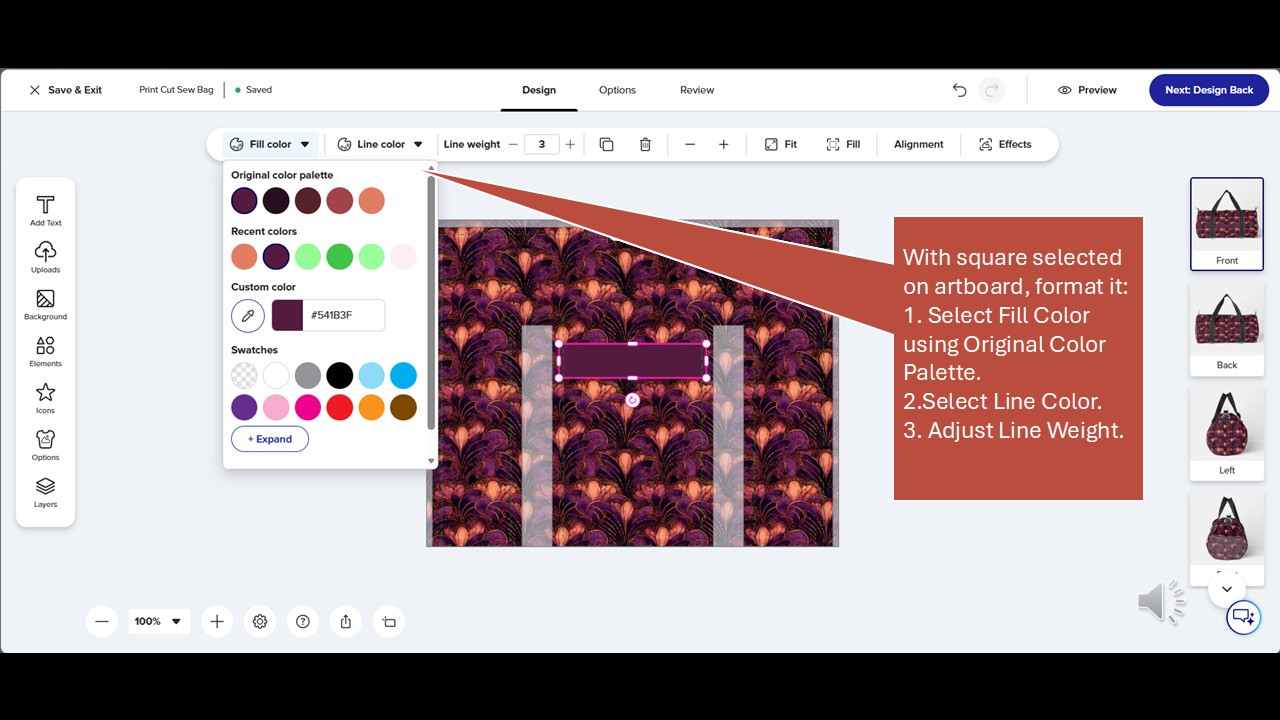
Task: Select the Back view thumbnail
Action: [1227, 329]
